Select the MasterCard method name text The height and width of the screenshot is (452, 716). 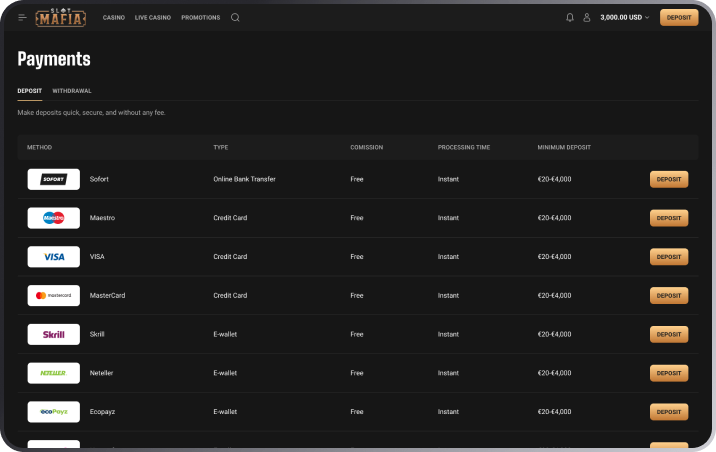[107, 295]
